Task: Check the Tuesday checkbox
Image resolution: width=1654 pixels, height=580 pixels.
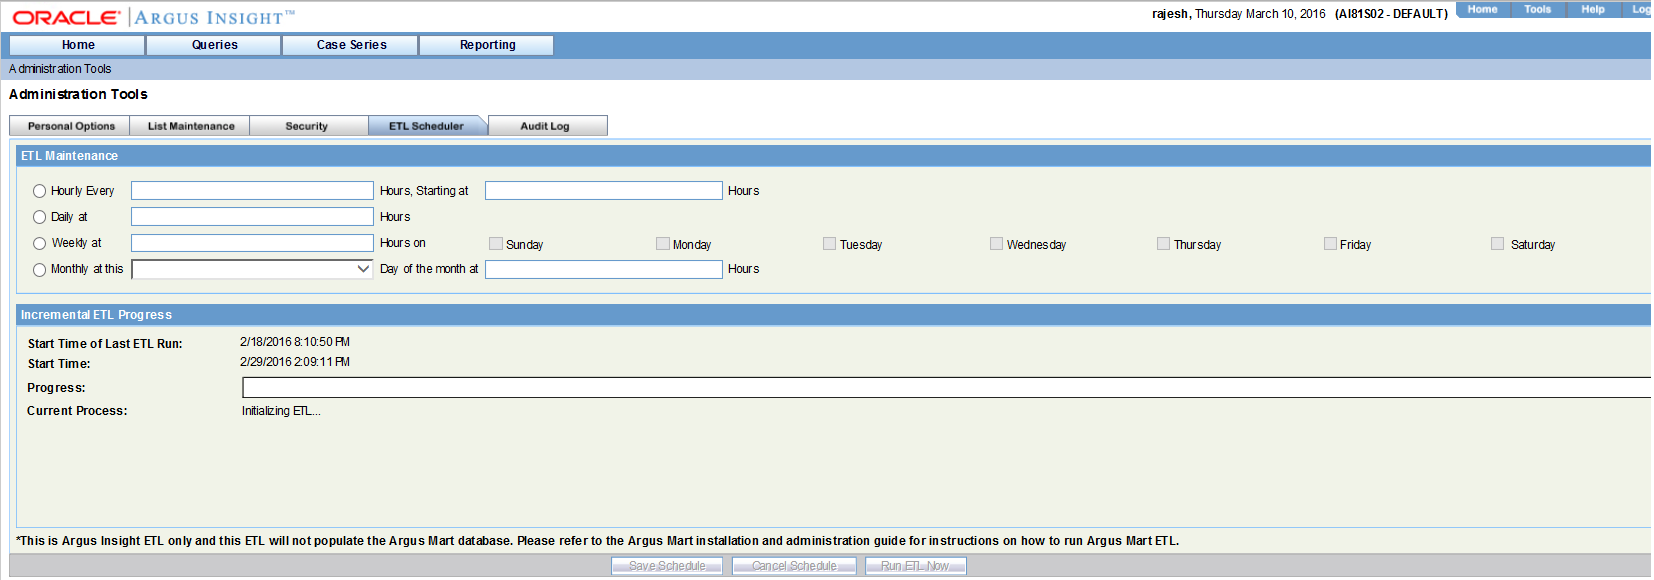Action: (829, 243)
